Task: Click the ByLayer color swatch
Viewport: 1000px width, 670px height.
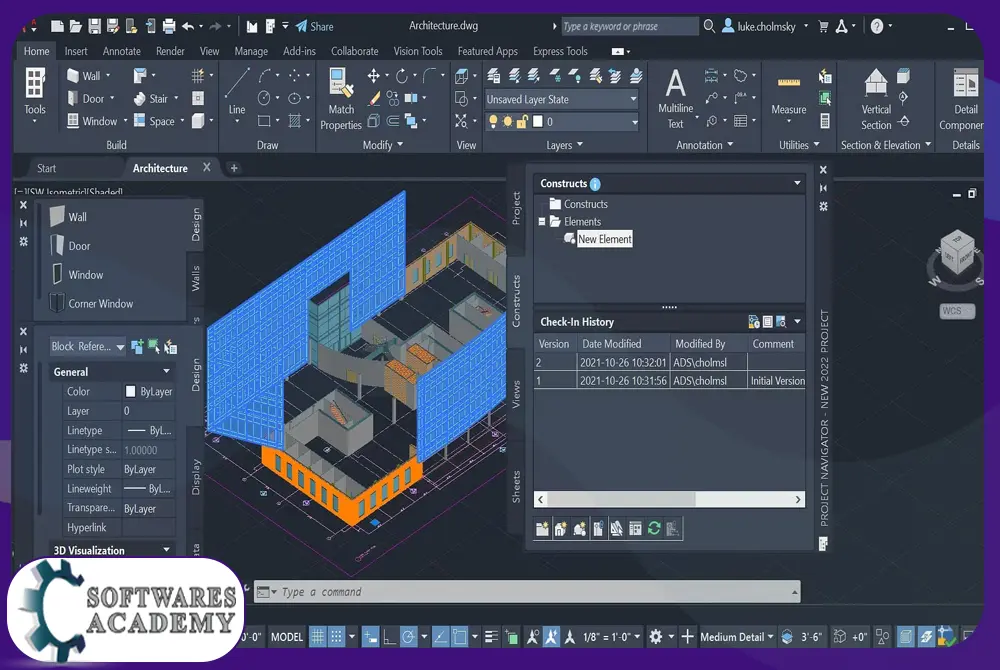Action: tap(130, 391)
